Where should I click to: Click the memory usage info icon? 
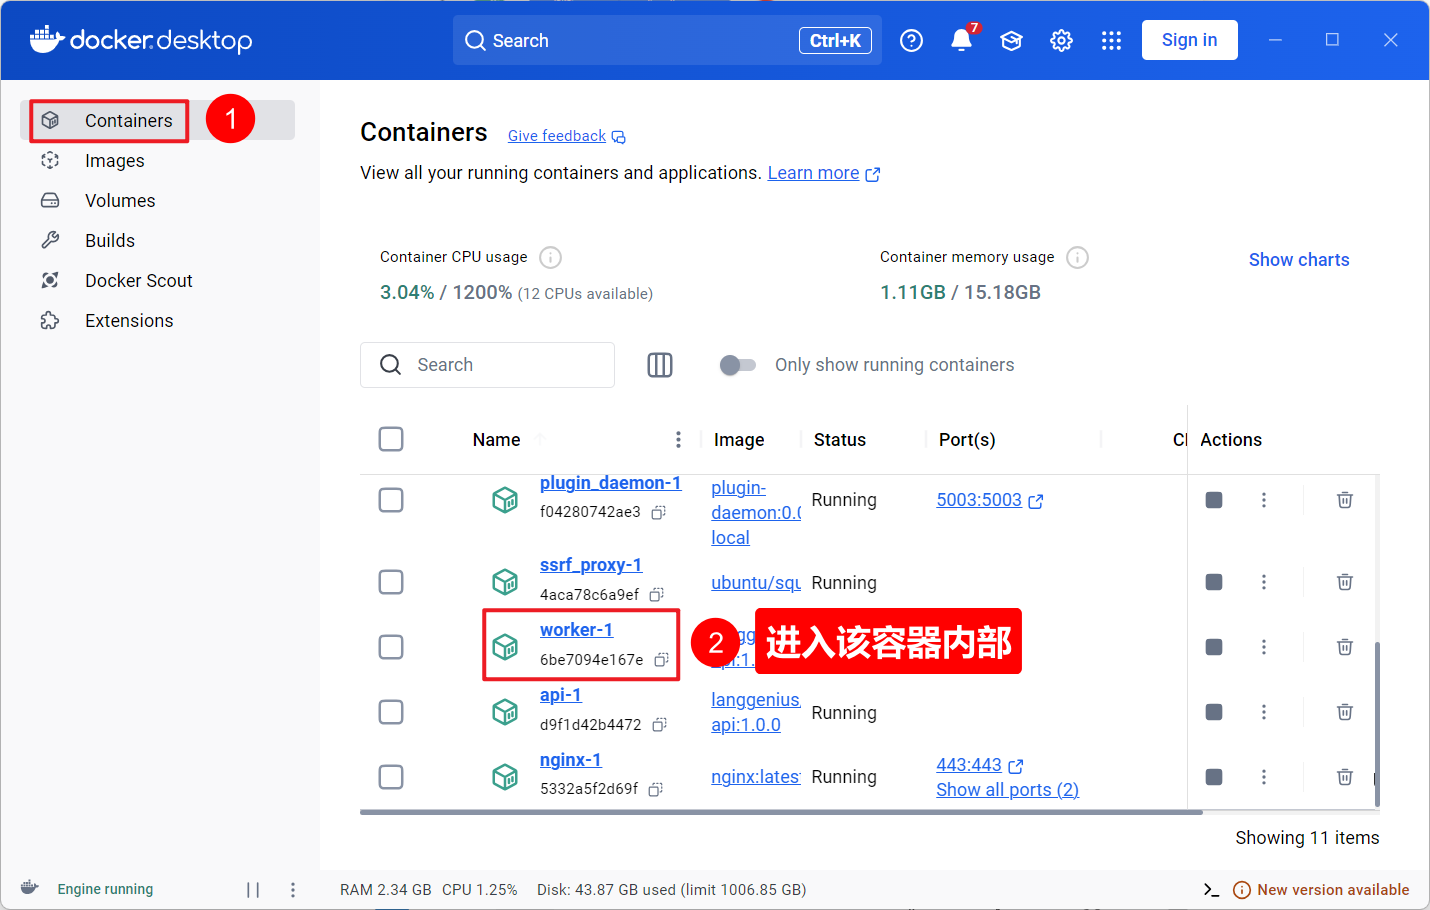tap(1077, 258)
